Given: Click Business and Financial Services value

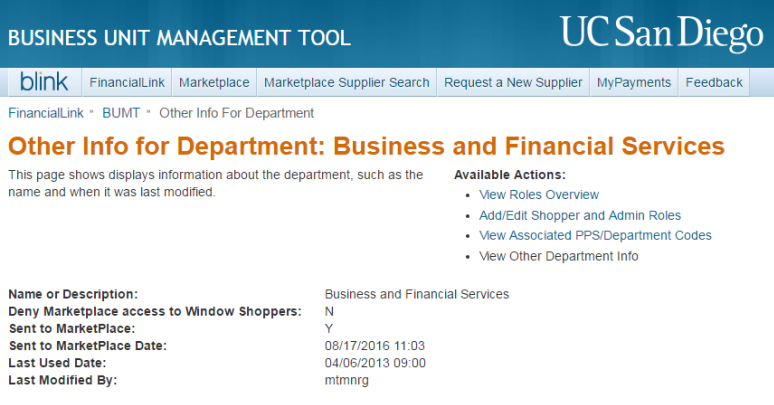Looking at the screenshot, I should click(417, 294).
